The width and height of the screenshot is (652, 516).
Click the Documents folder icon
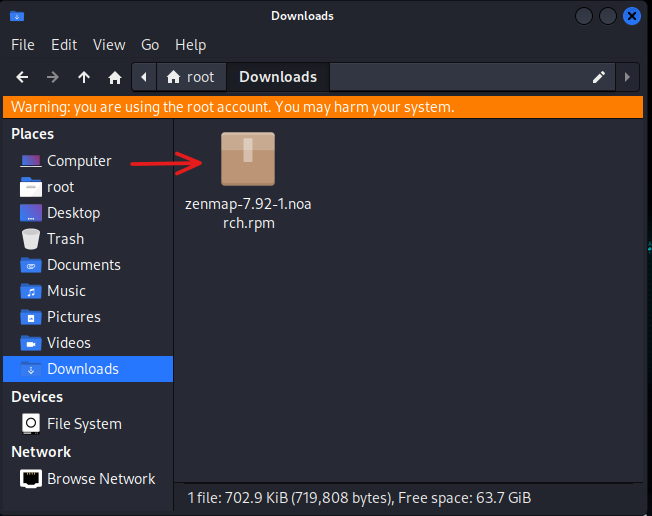pyautogui.click(x=31, y=265)
